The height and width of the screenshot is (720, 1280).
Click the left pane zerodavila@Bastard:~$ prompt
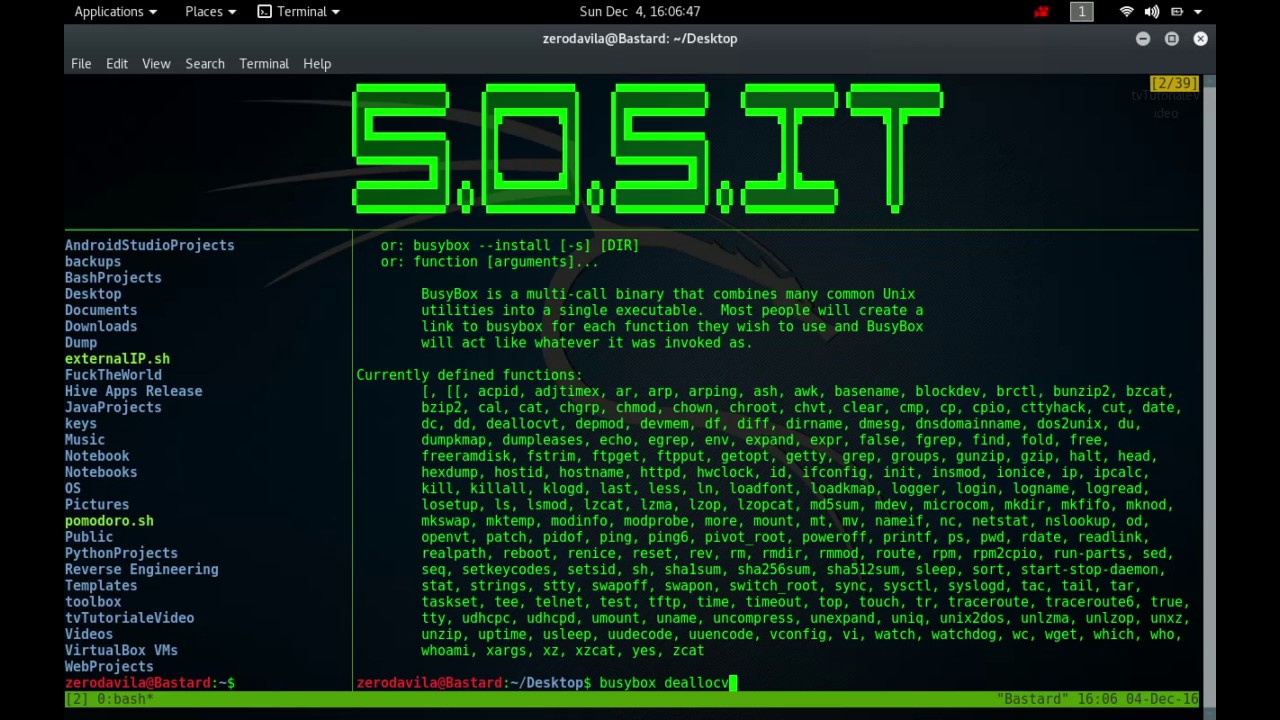150,683
